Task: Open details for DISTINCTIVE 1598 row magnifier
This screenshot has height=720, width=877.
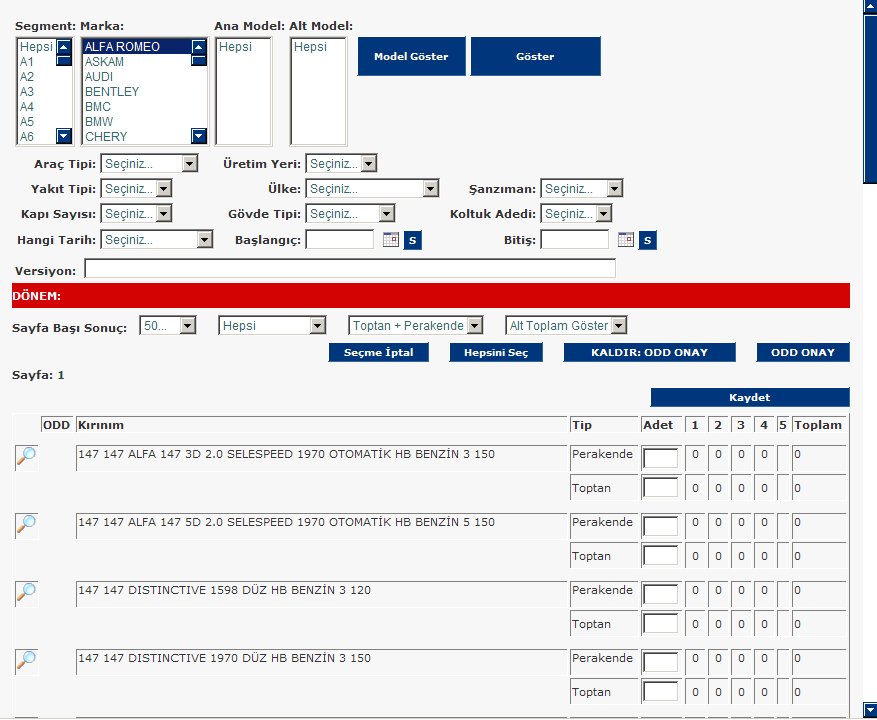Action: 26,593
